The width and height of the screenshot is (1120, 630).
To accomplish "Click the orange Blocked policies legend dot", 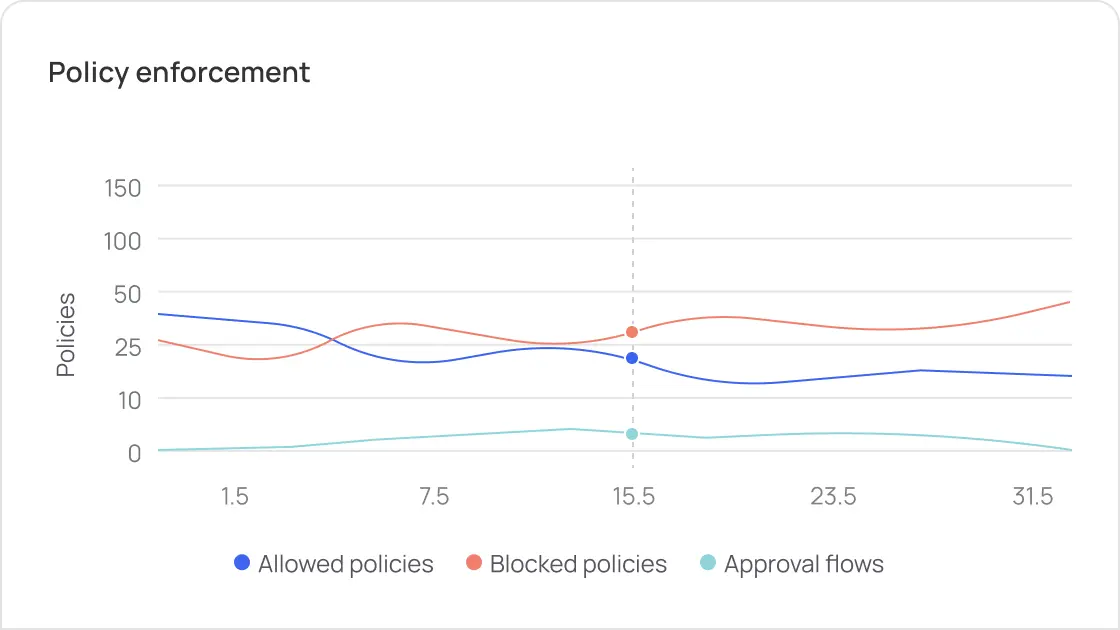I will click(x=474, y=563).
